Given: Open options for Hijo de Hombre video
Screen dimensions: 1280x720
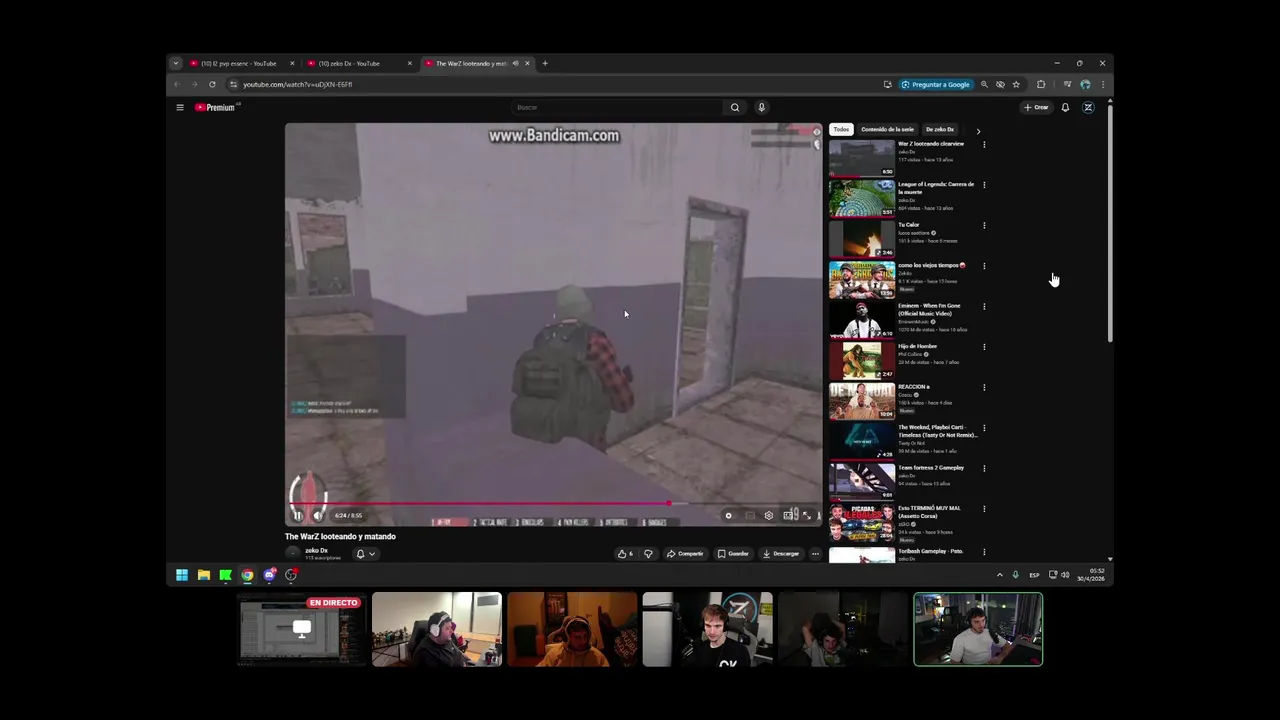Looking at the screenshot, I should [x=984, y=347].
